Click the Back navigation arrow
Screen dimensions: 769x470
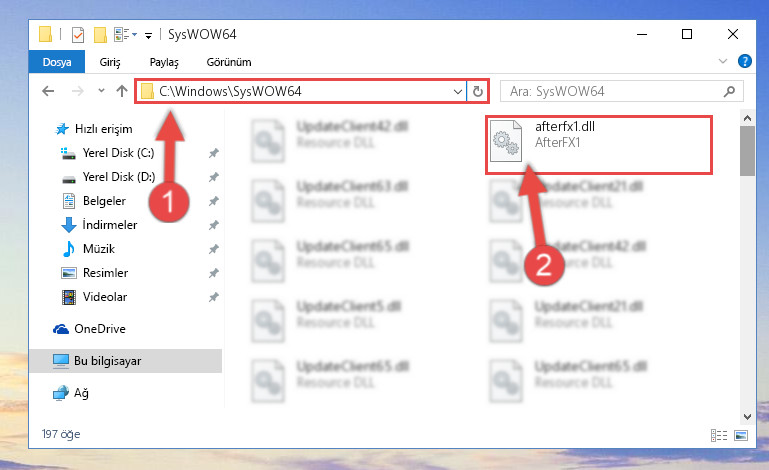(48, 91)
